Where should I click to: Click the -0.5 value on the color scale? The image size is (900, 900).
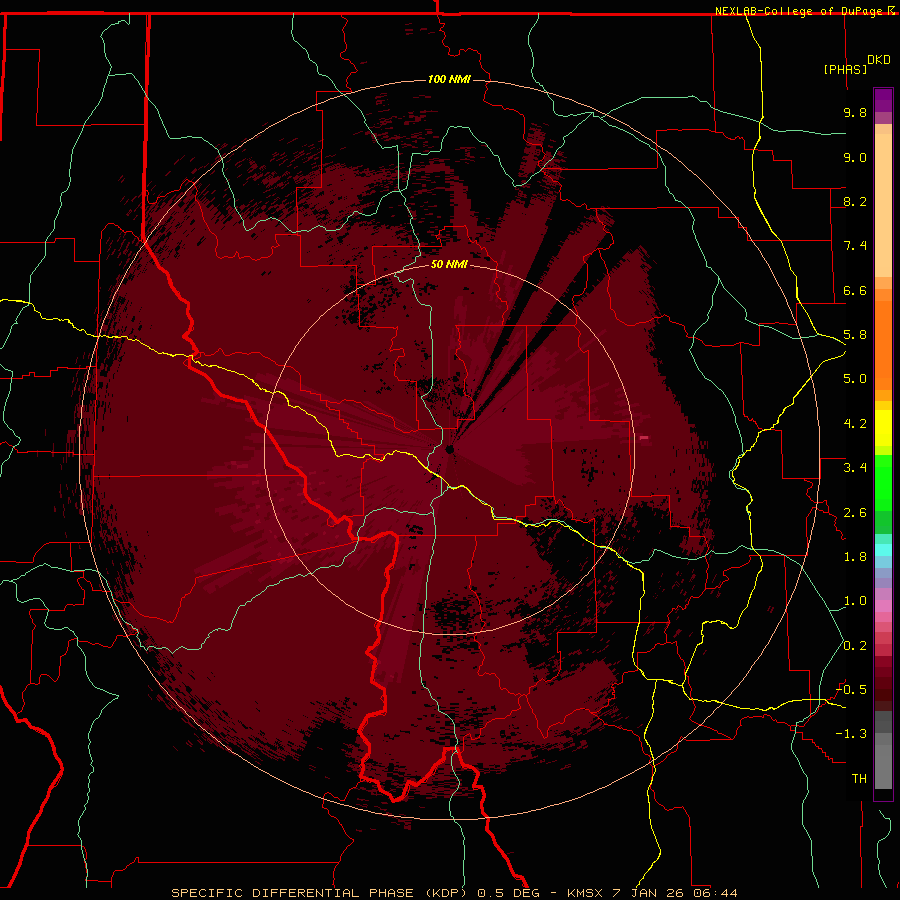851,690
